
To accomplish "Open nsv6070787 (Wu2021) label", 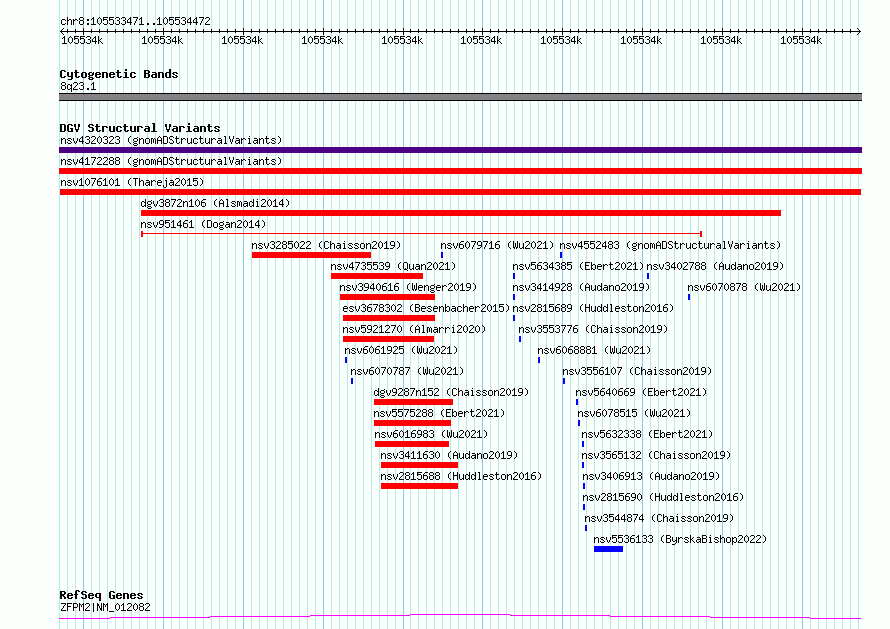I will pos(407,371).
